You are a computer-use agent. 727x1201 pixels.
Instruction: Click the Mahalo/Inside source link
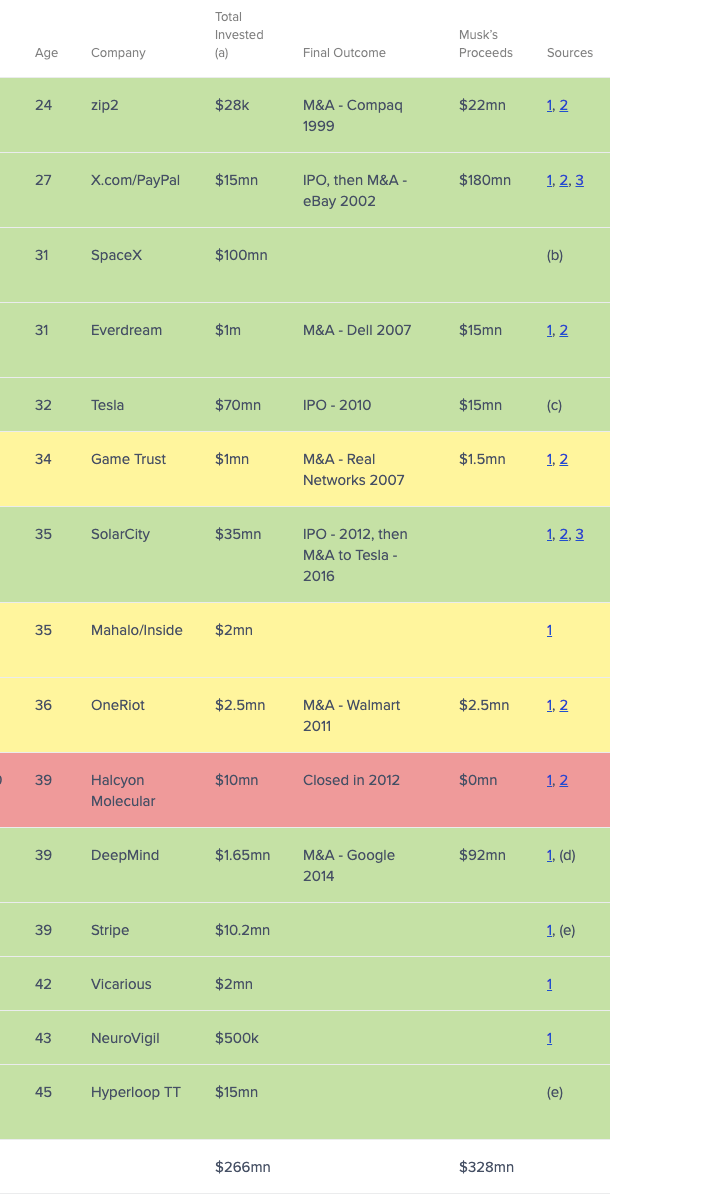(x=549, y=630)
